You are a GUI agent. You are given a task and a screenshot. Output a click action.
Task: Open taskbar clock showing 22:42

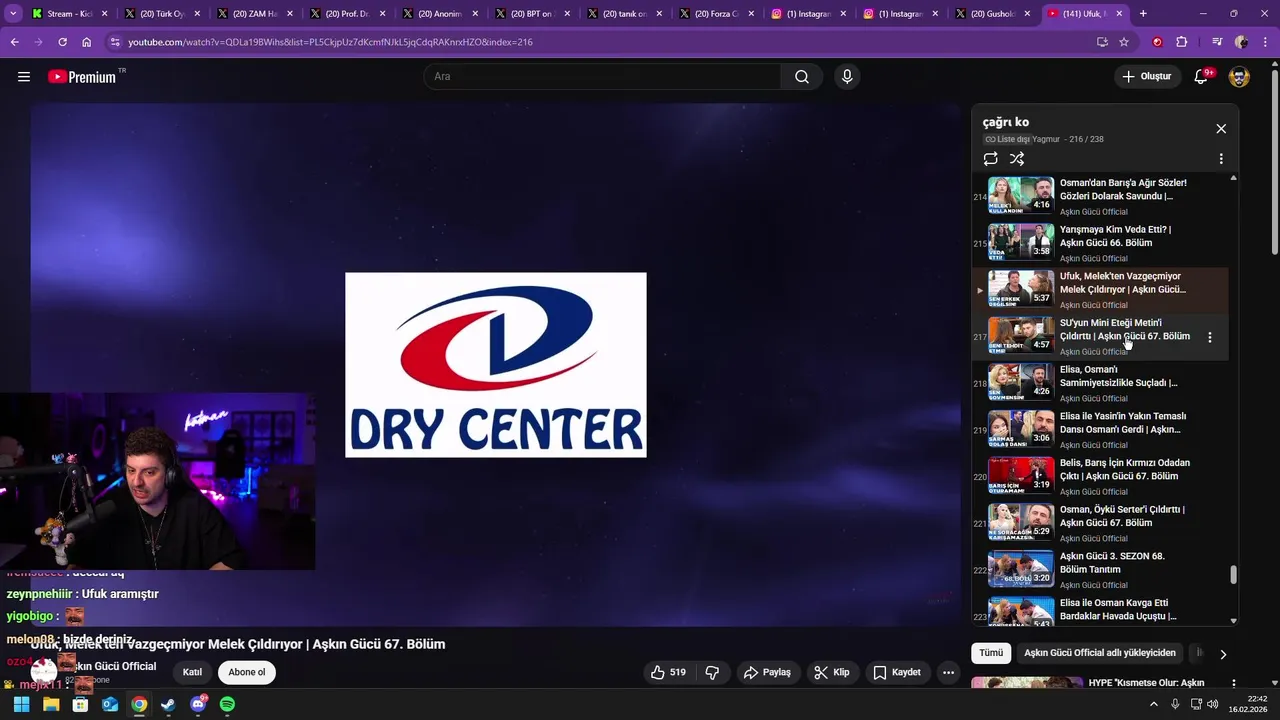(x=1248, y=704)
